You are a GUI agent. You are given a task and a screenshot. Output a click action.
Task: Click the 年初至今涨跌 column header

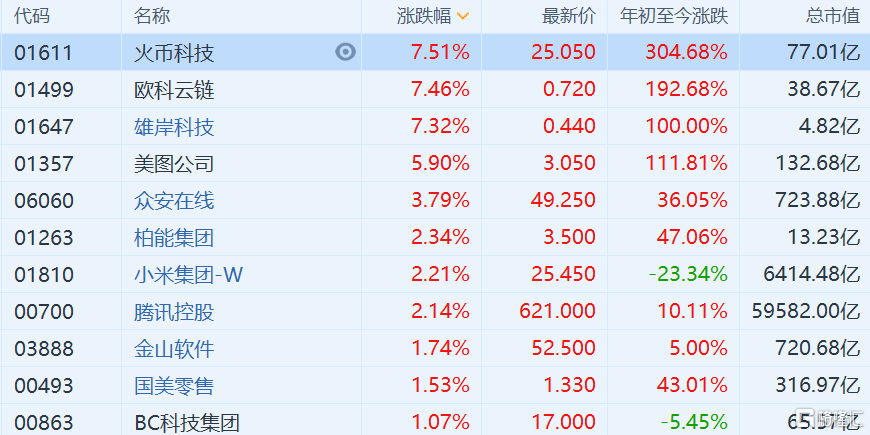coord(674,17)
